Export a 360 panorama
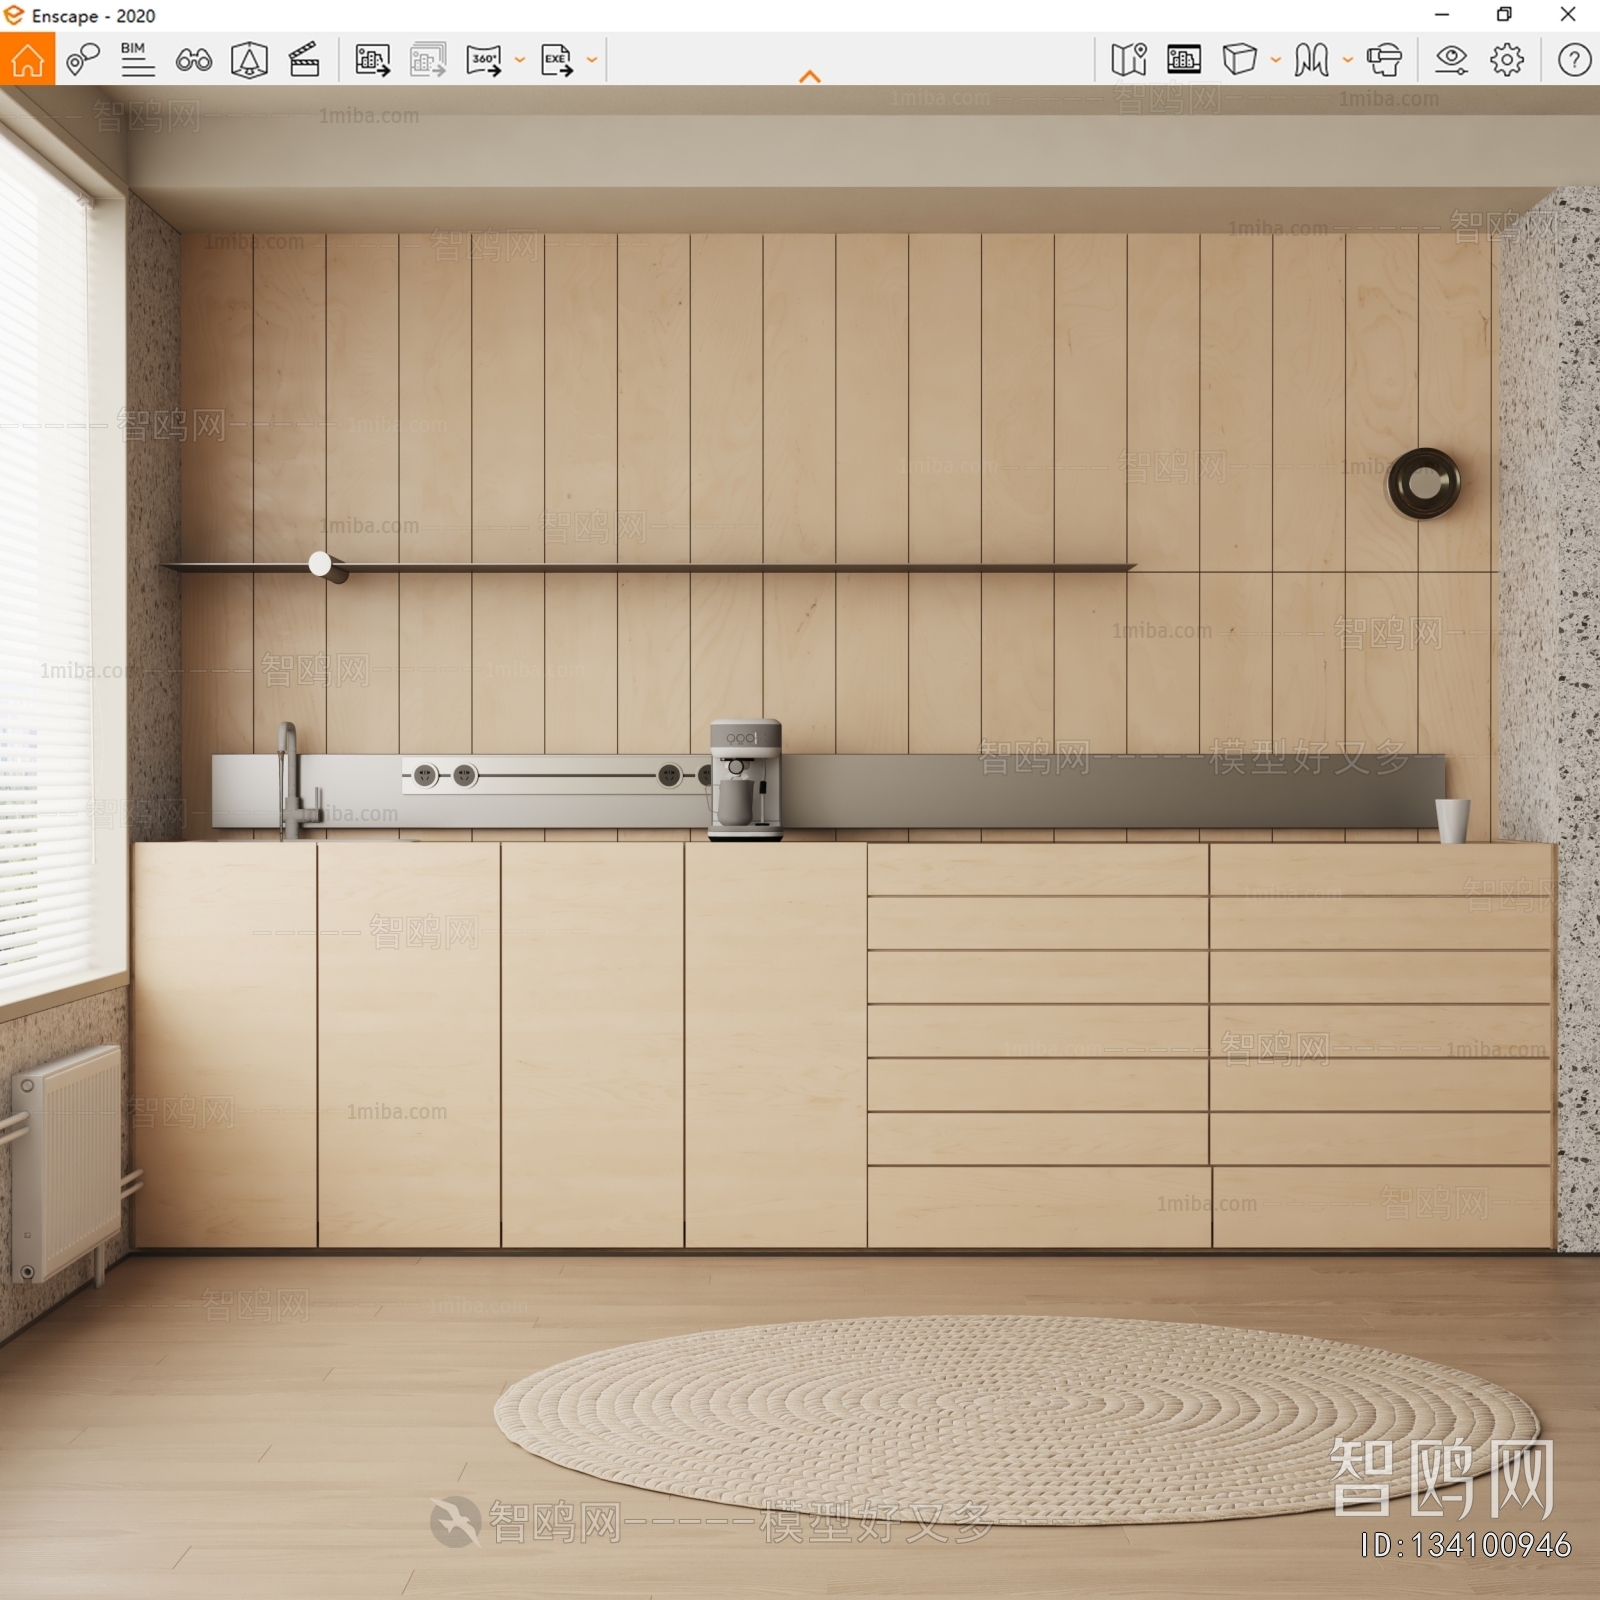1600x1600 pixels. click(484, 60)
